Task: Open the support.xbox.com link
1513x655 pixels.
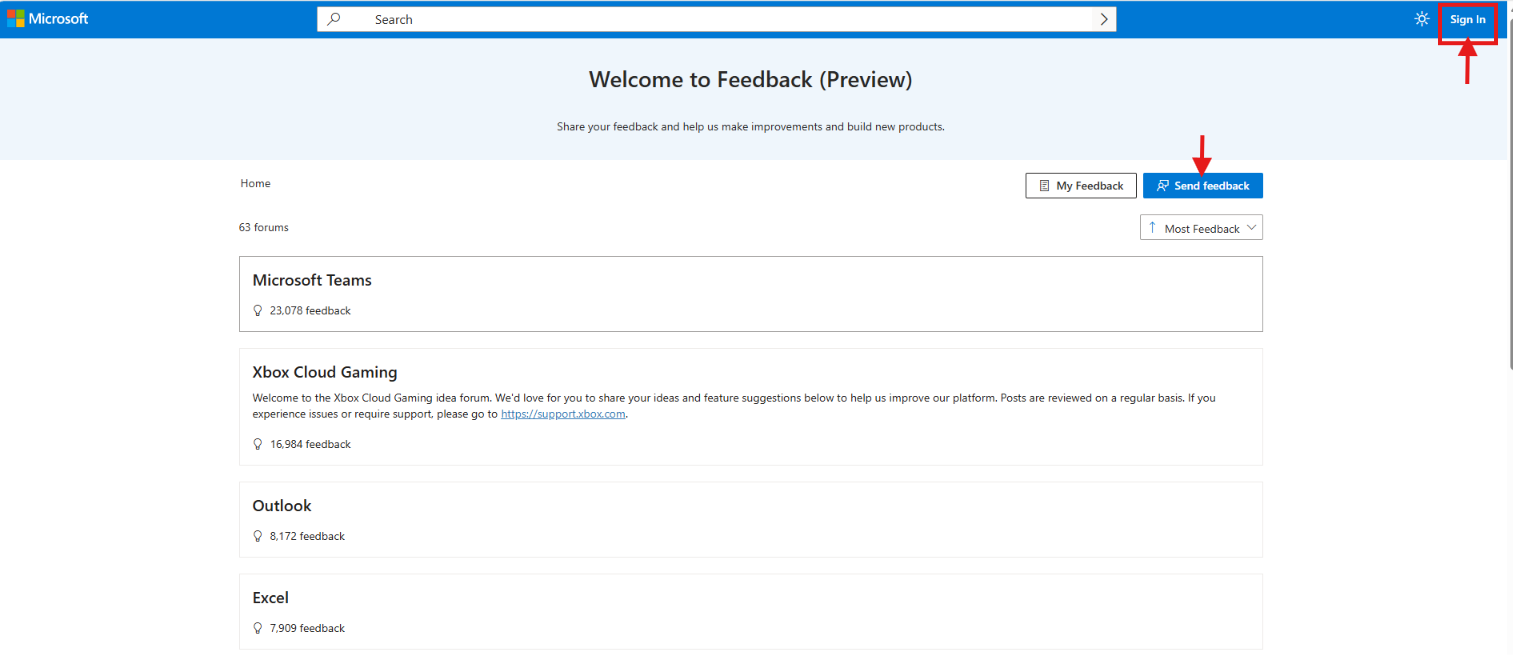Action: coord(563,414)
